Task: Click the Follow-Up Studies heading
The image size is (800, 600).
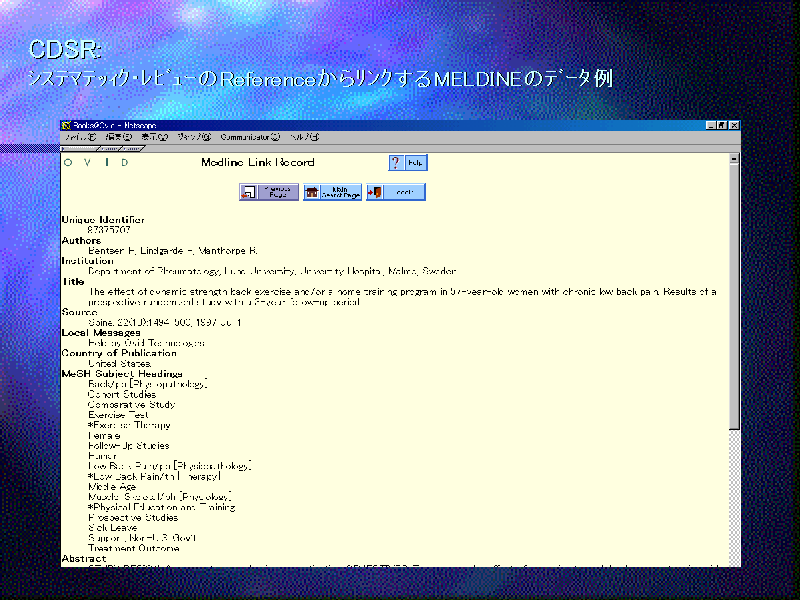Action: [x=129, y=445]
